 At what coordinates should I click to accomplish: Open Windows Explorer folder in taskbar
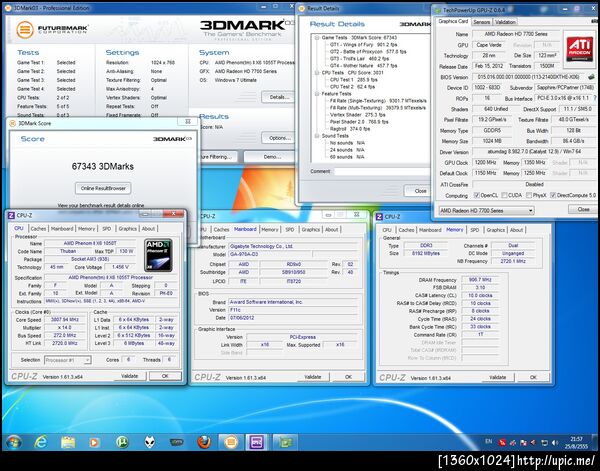[x=68, y=442]
